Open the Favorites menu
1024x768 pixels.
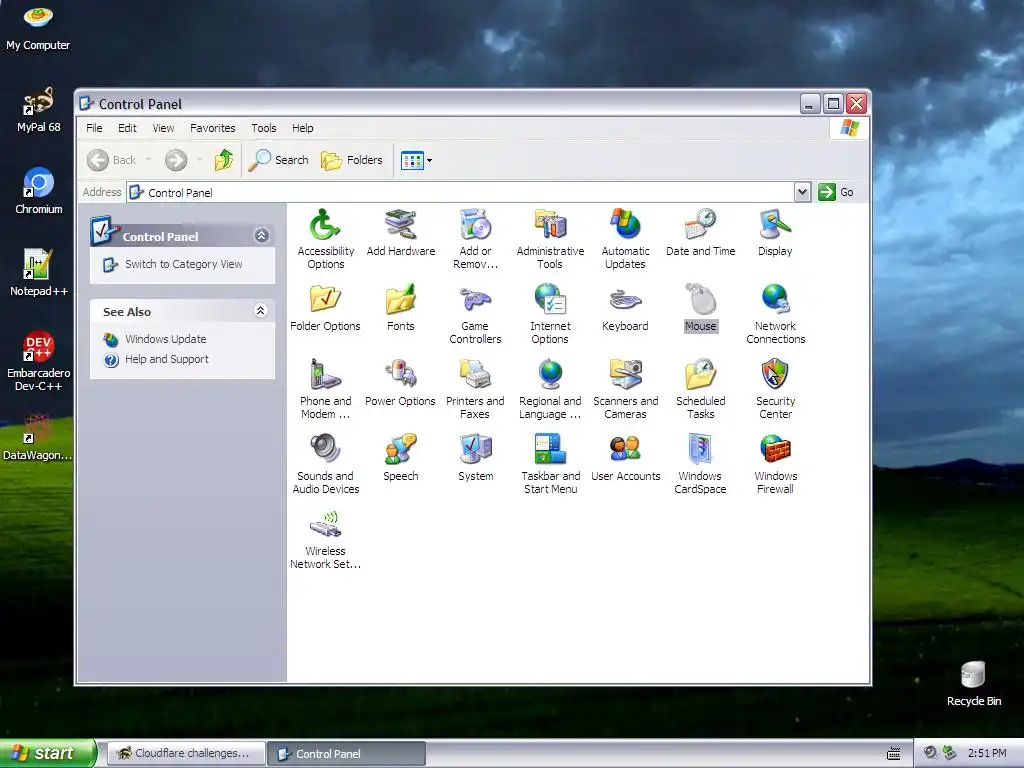click(x=213, y=128)
